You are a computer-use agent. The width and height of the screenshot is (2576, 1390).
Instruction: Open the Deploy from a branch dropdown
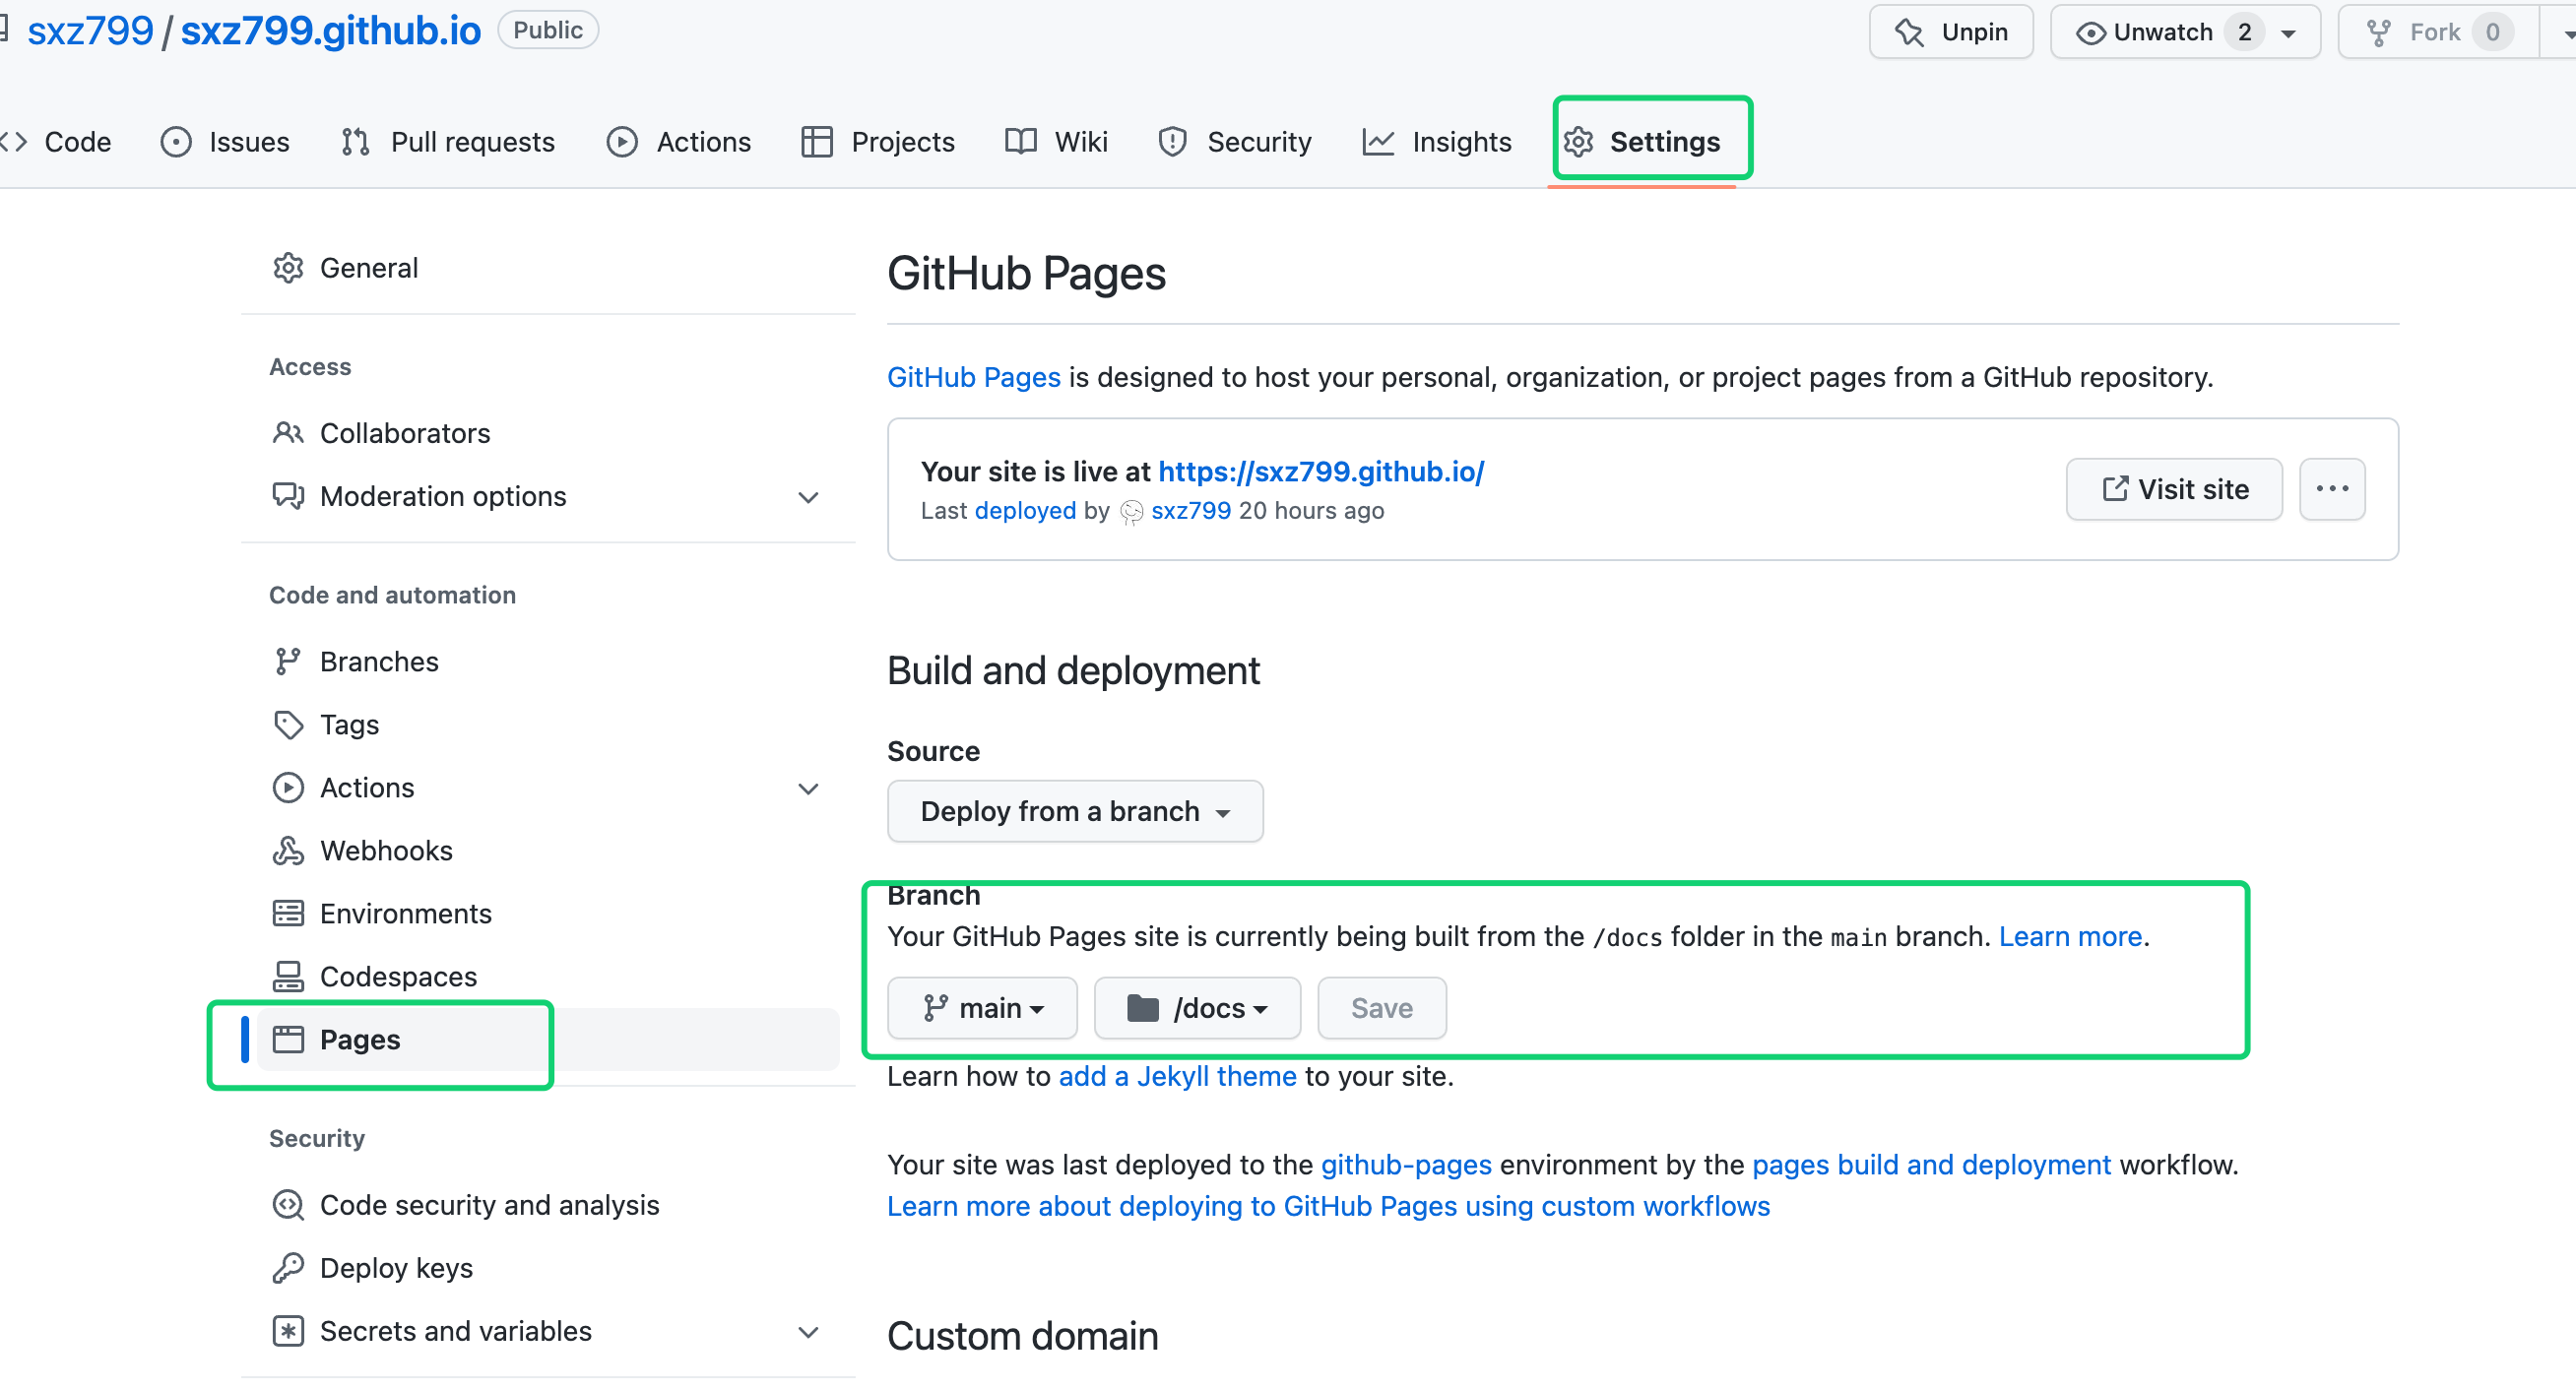(1074, 810)
